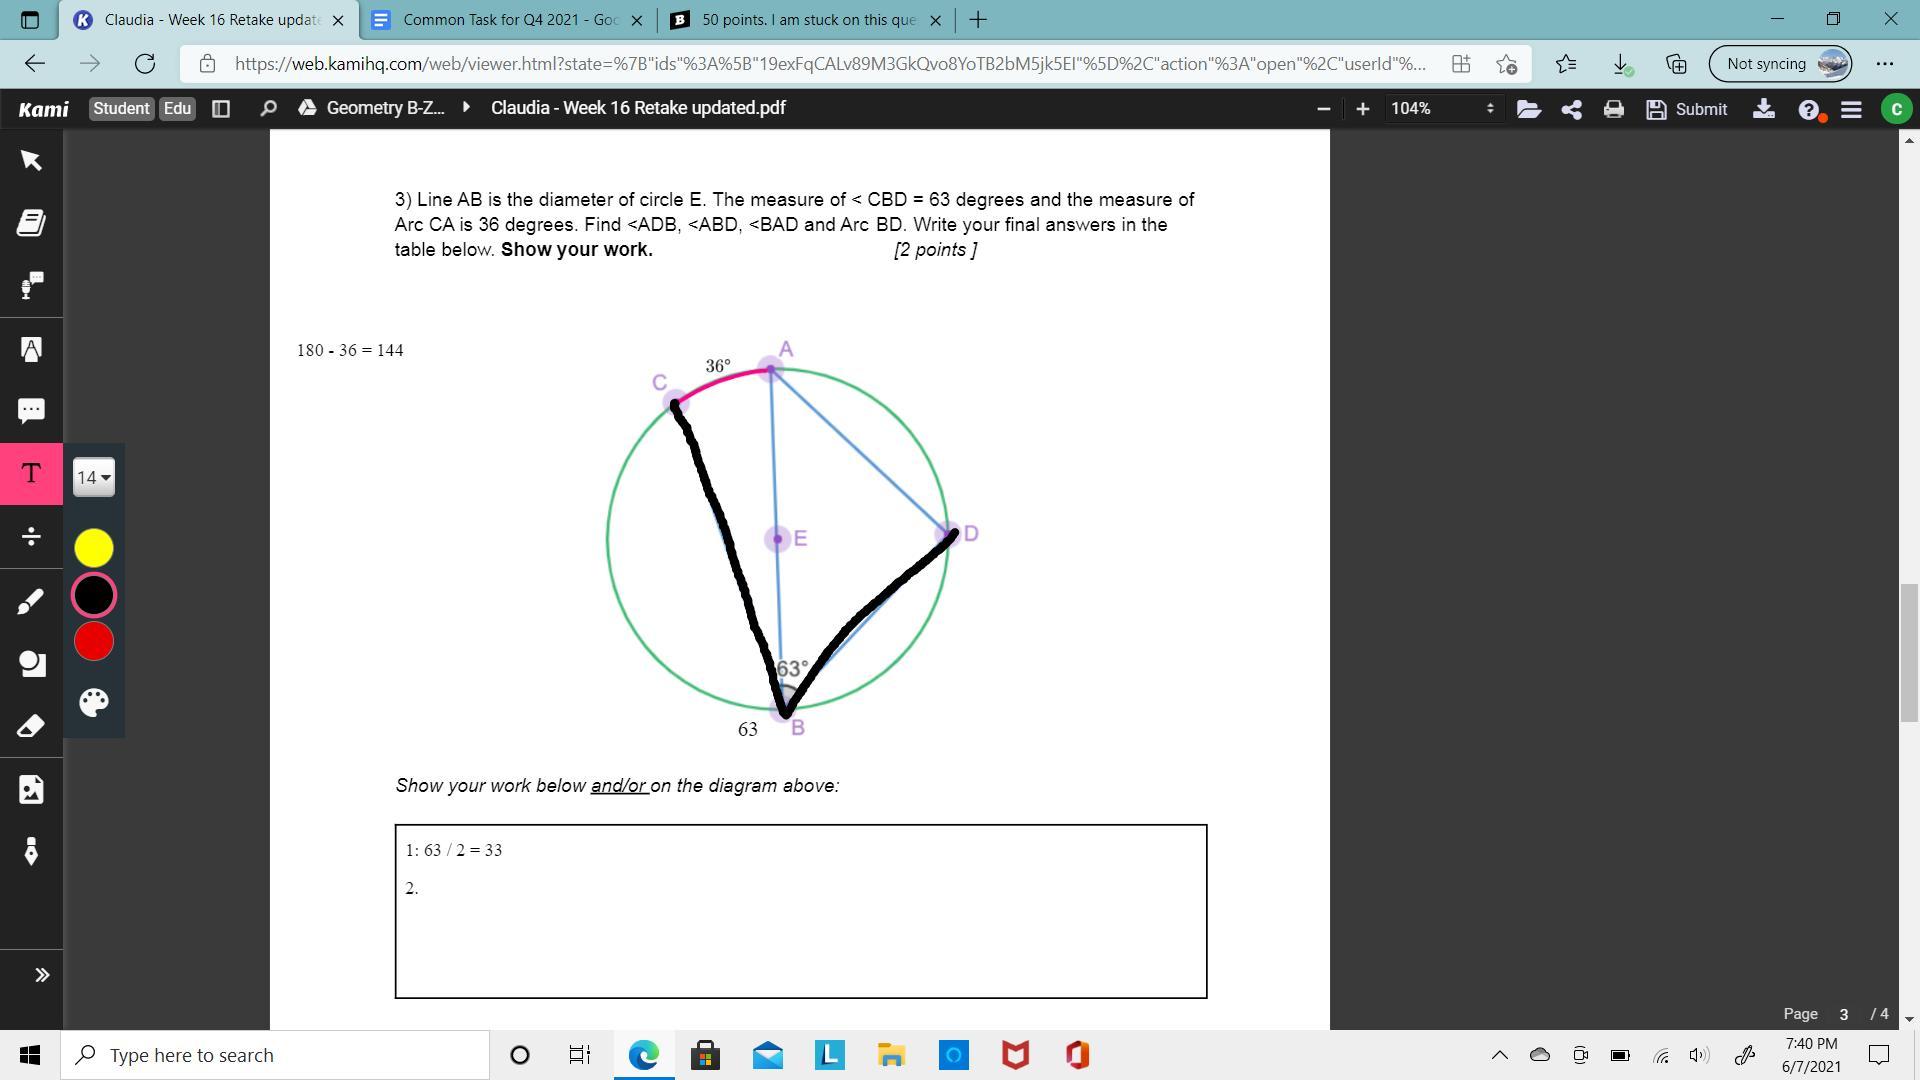
Task: Switch to the 50 points tab
Action: pos(808,20)
